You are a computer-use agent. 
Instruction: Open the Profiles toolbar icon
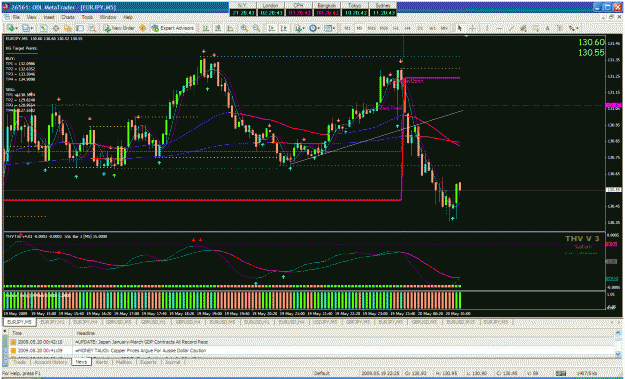click(x=26, y=28)
